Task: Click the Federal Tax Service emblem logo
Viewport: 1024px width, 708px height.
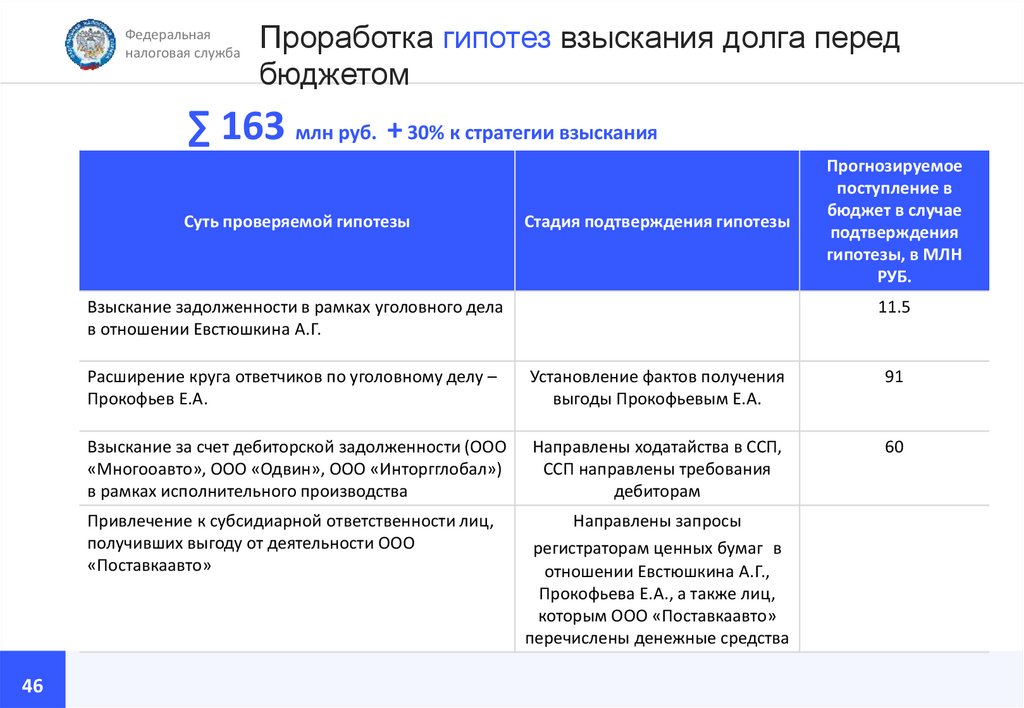Action: tap(90, 44)
